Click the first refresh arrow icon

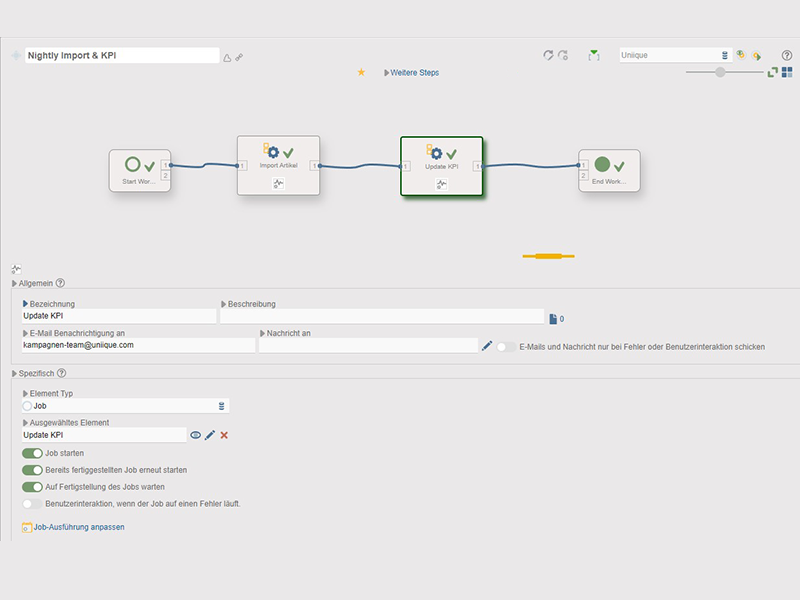pos(548,55)
